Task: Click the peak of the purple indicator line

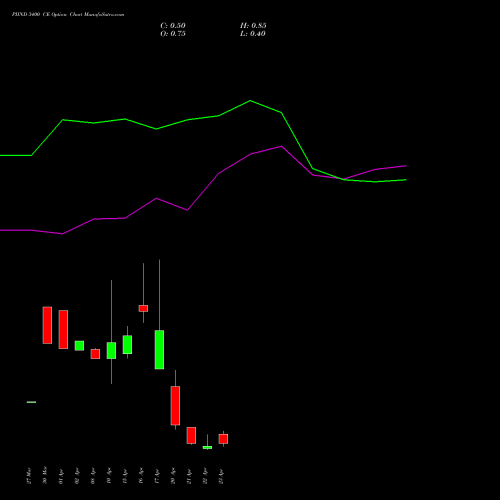Action: coord(281,146)
